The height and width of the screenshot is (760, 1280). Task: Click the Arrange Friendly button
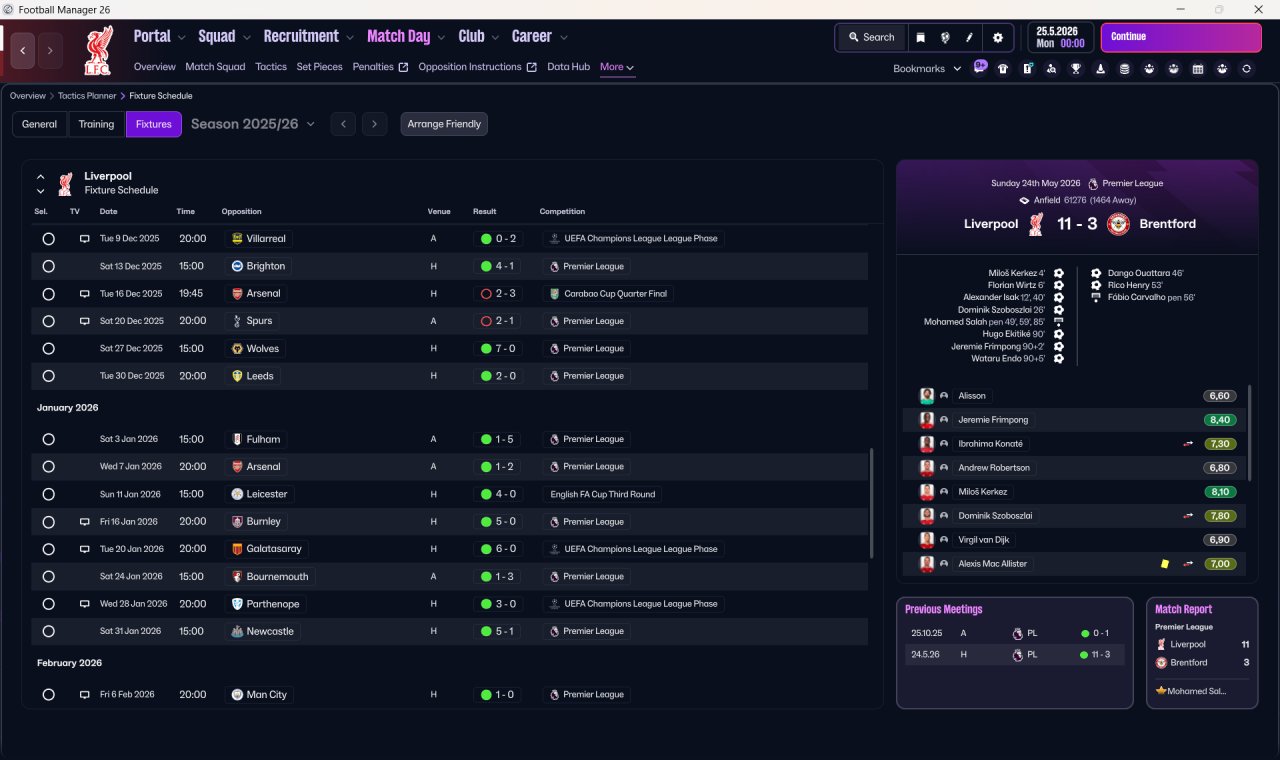coord(444,124)
